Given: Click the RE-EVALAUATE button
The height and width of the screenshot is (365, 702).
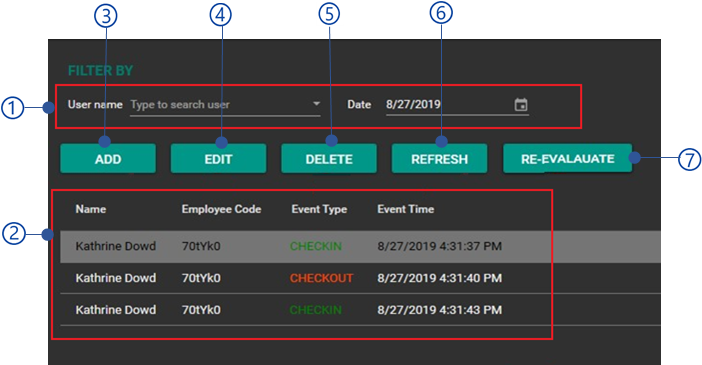Looking at the screenshot, I should pyautogui.click(x=568, y=159).
